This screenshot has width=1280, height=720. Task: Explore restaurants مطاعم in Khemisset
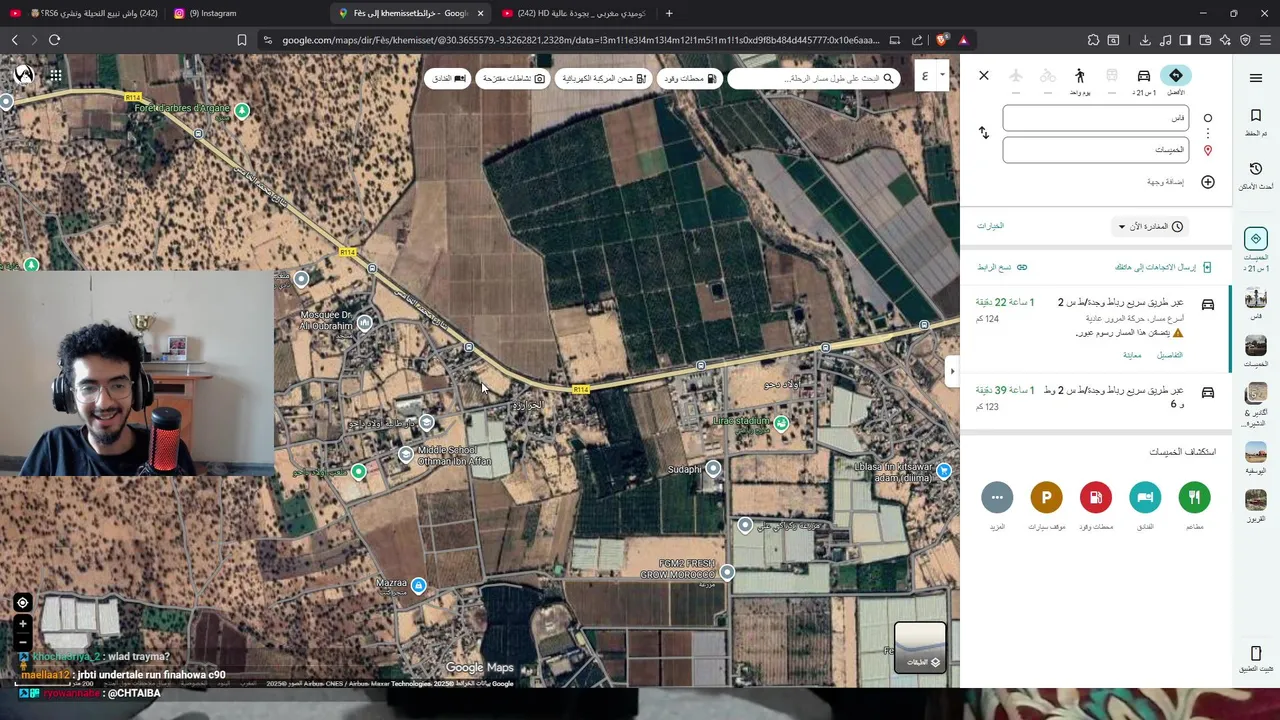click(x=1194, y=497)
